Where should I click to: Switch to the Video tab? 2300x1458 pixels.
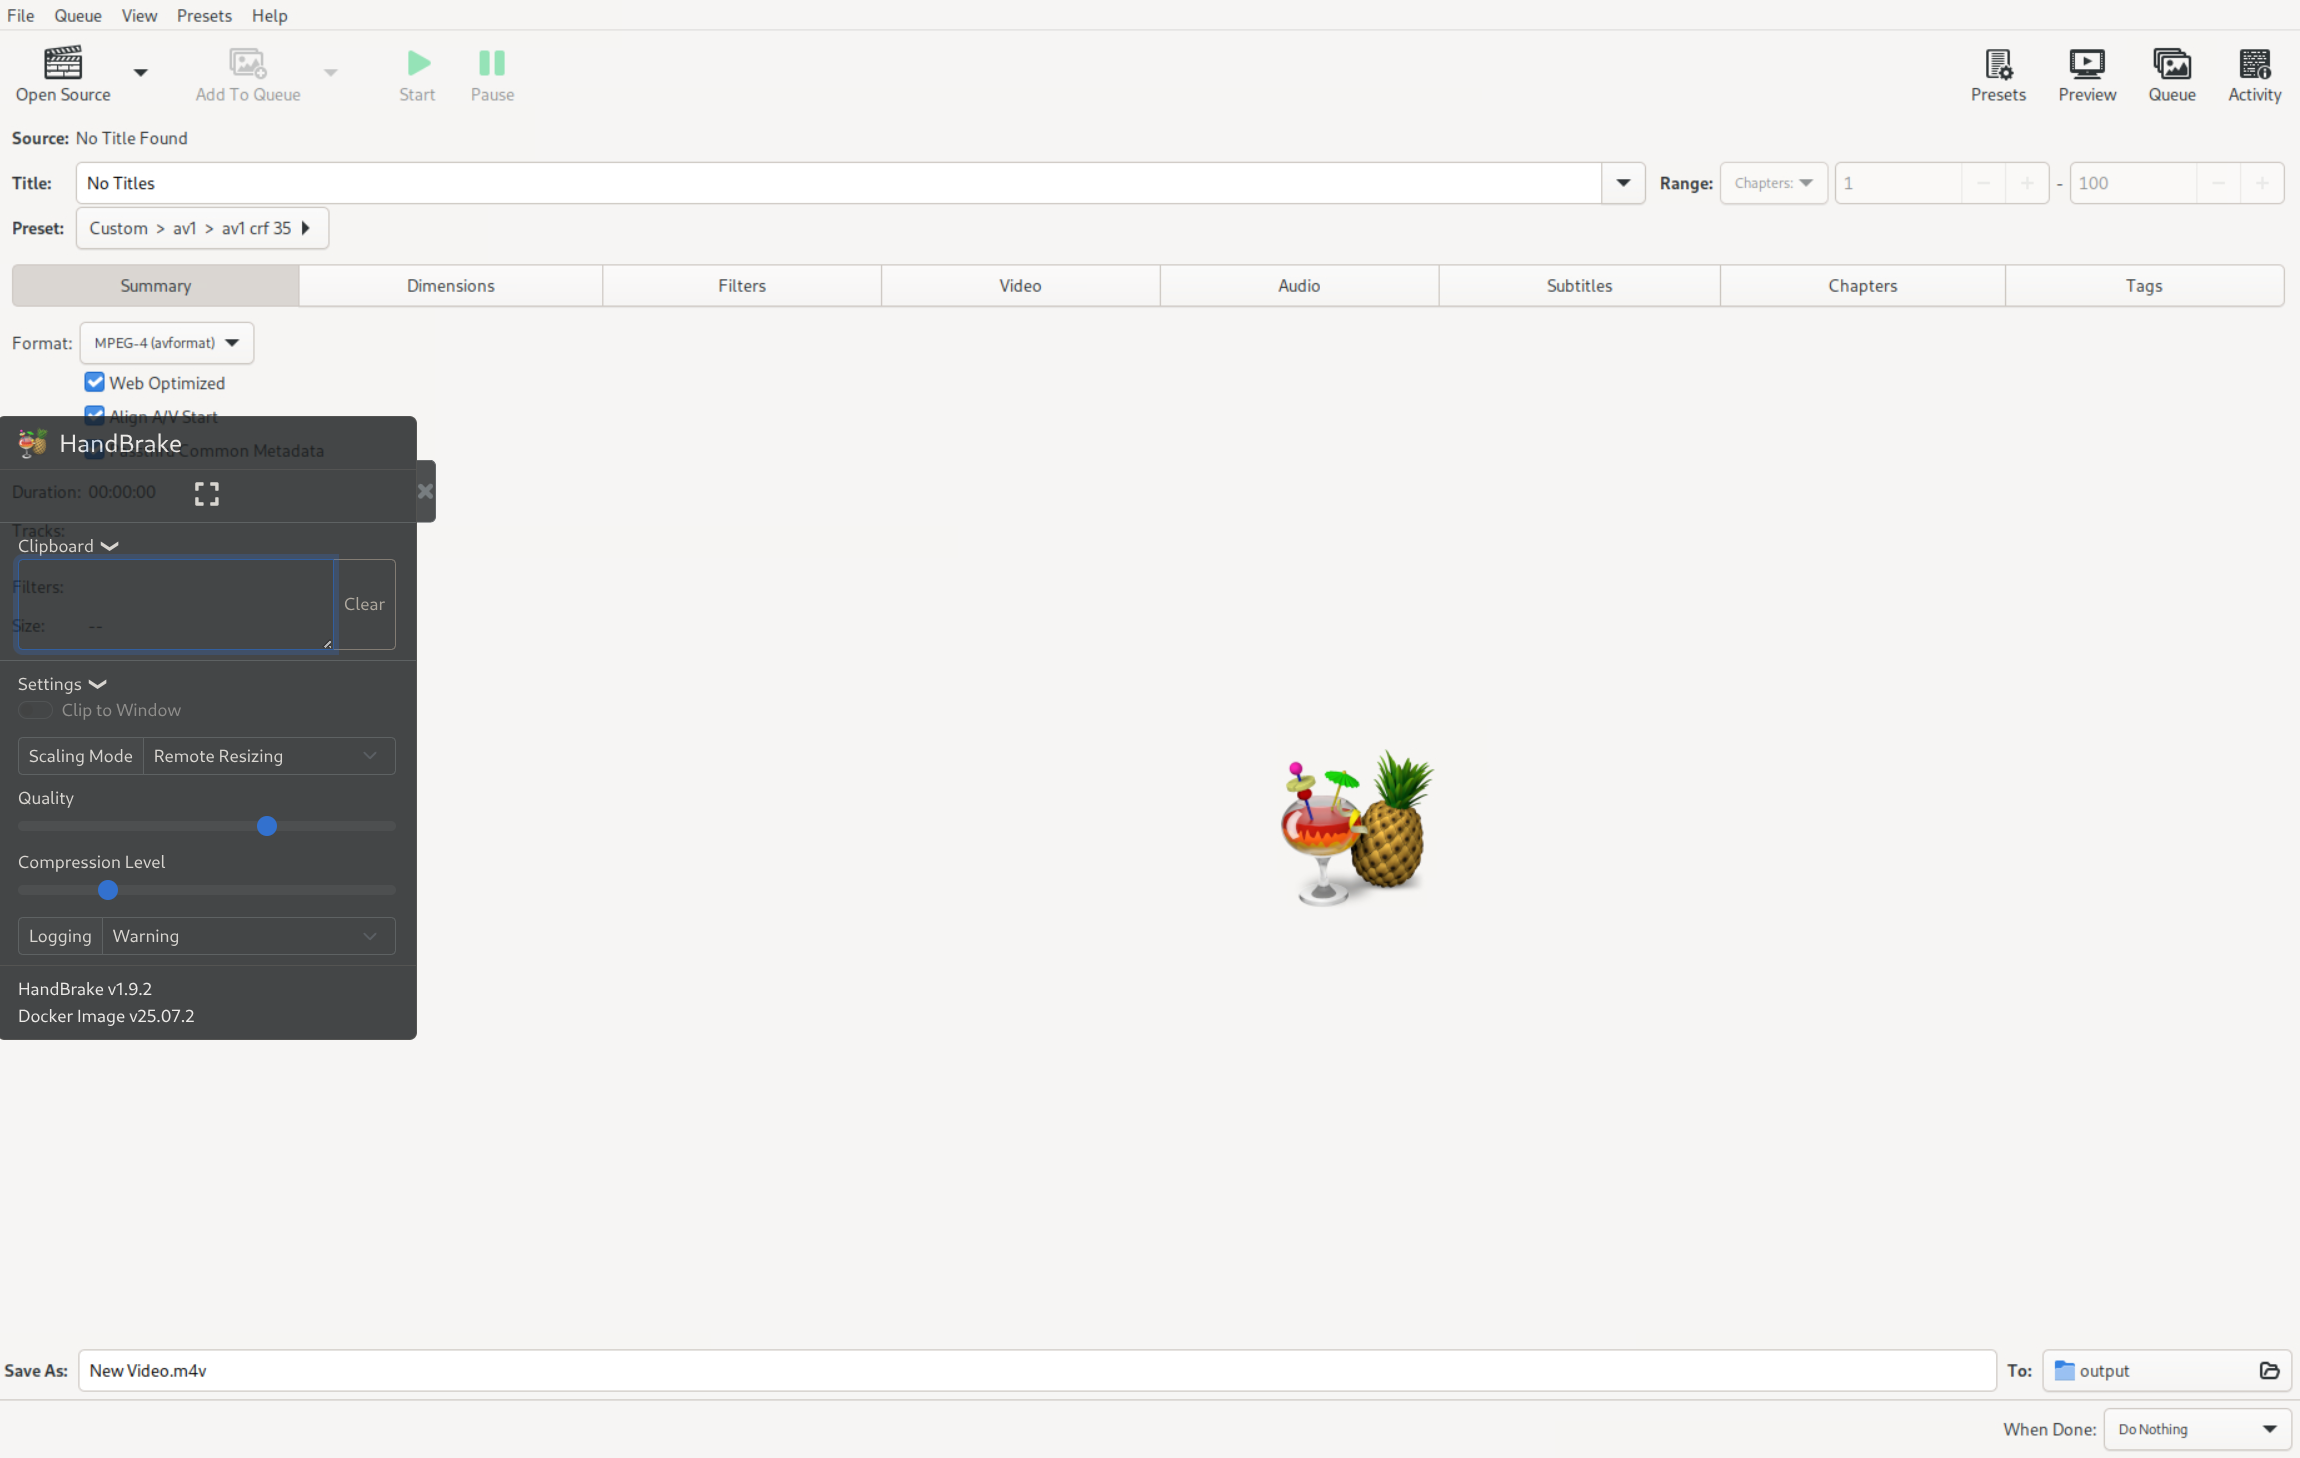click(1019, 286)
